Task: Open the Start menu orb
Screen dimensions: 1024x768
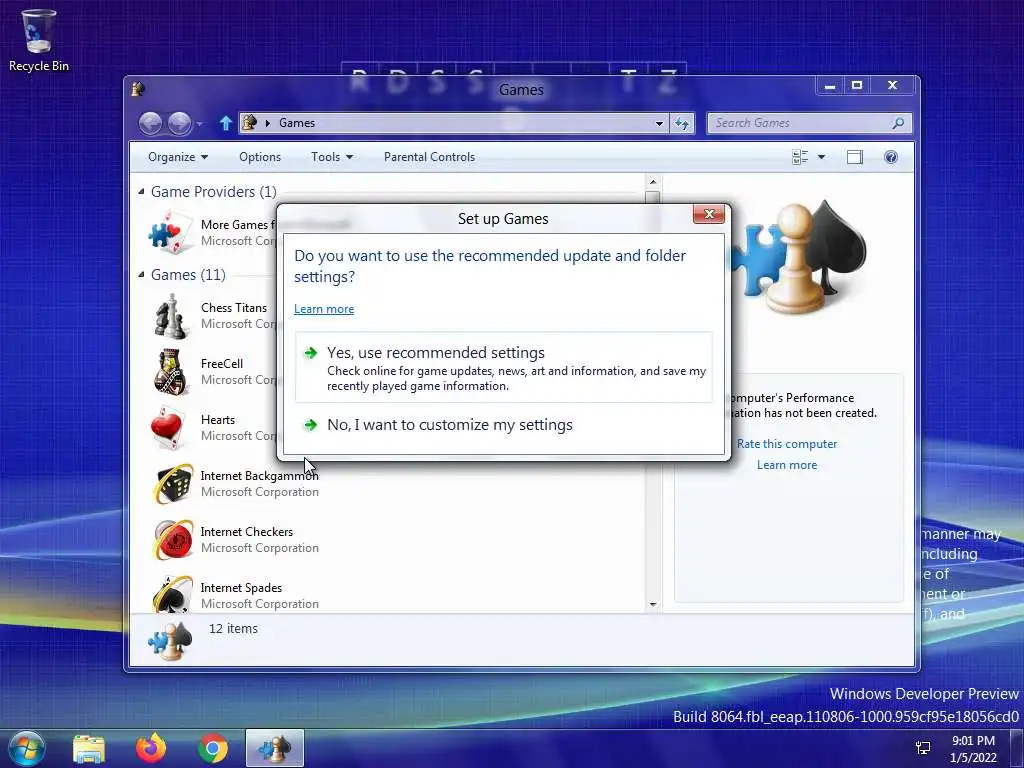Action: coord(26,748)
